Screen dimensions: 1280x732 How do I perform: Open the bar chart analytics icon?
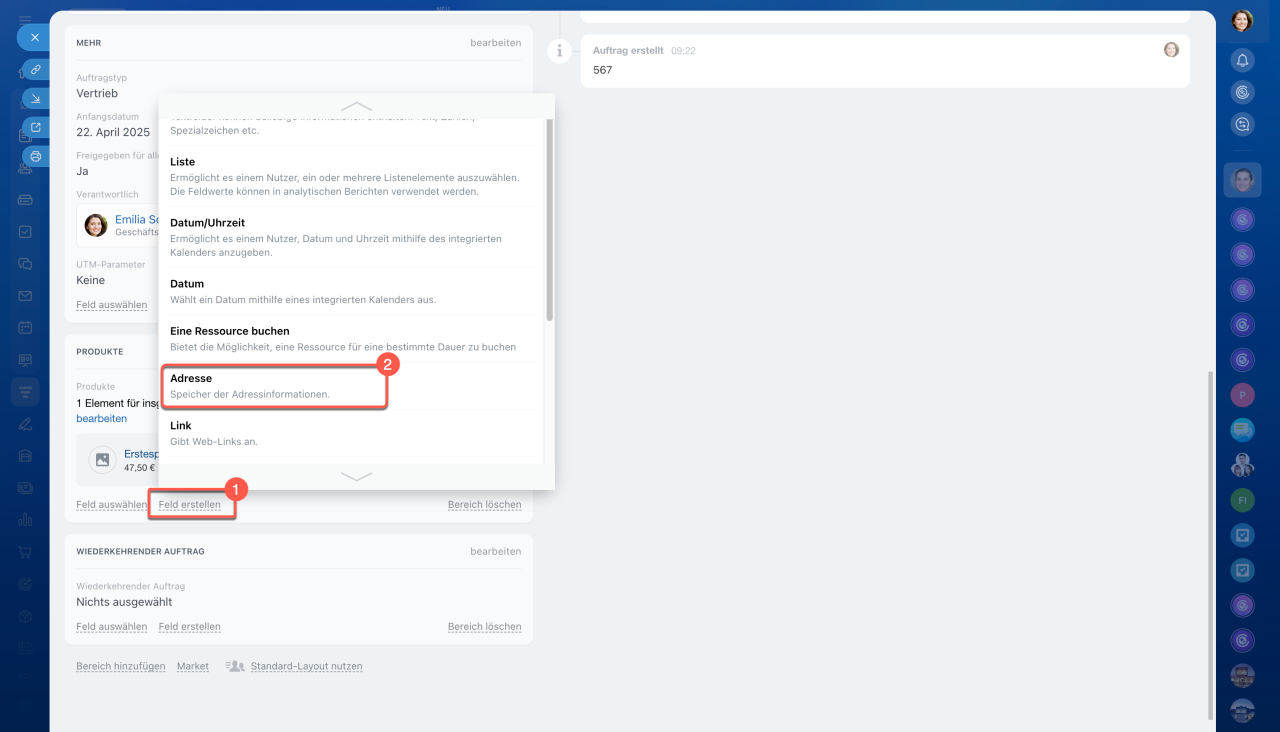25,519
